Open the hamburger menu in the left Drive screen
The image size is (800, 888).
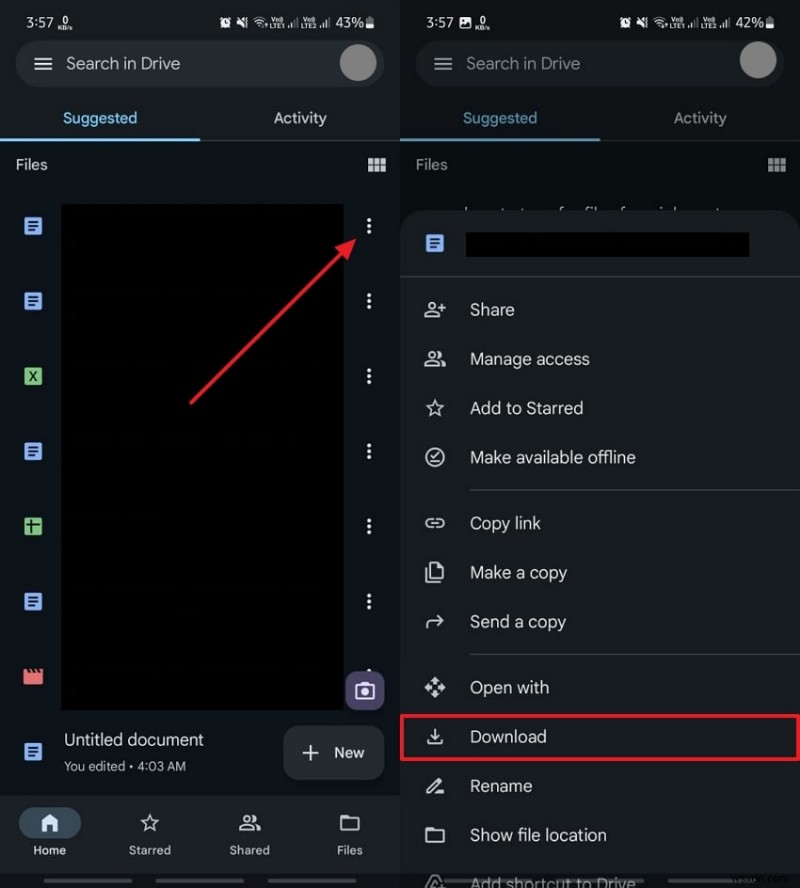(x=43, y=64)
